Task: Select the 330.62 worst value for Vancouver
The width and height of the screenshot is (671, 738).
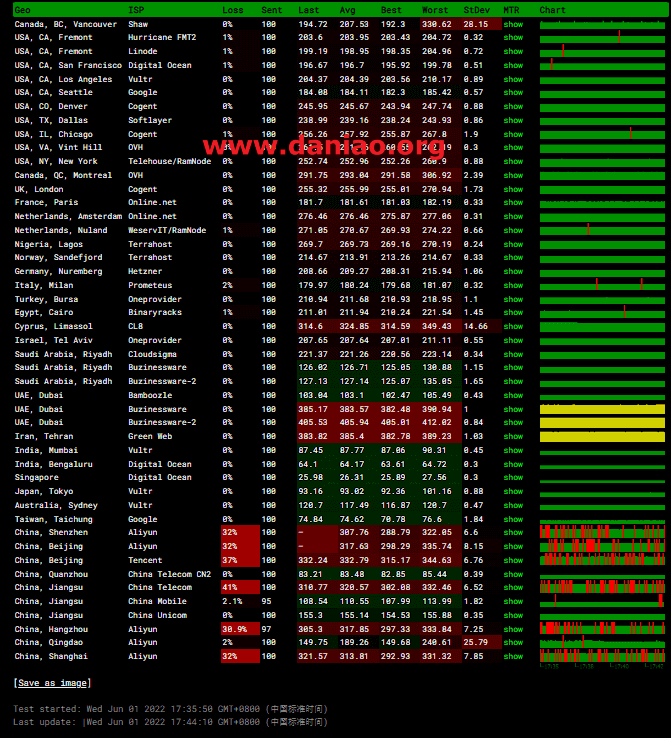Action: tap(437, 24)
